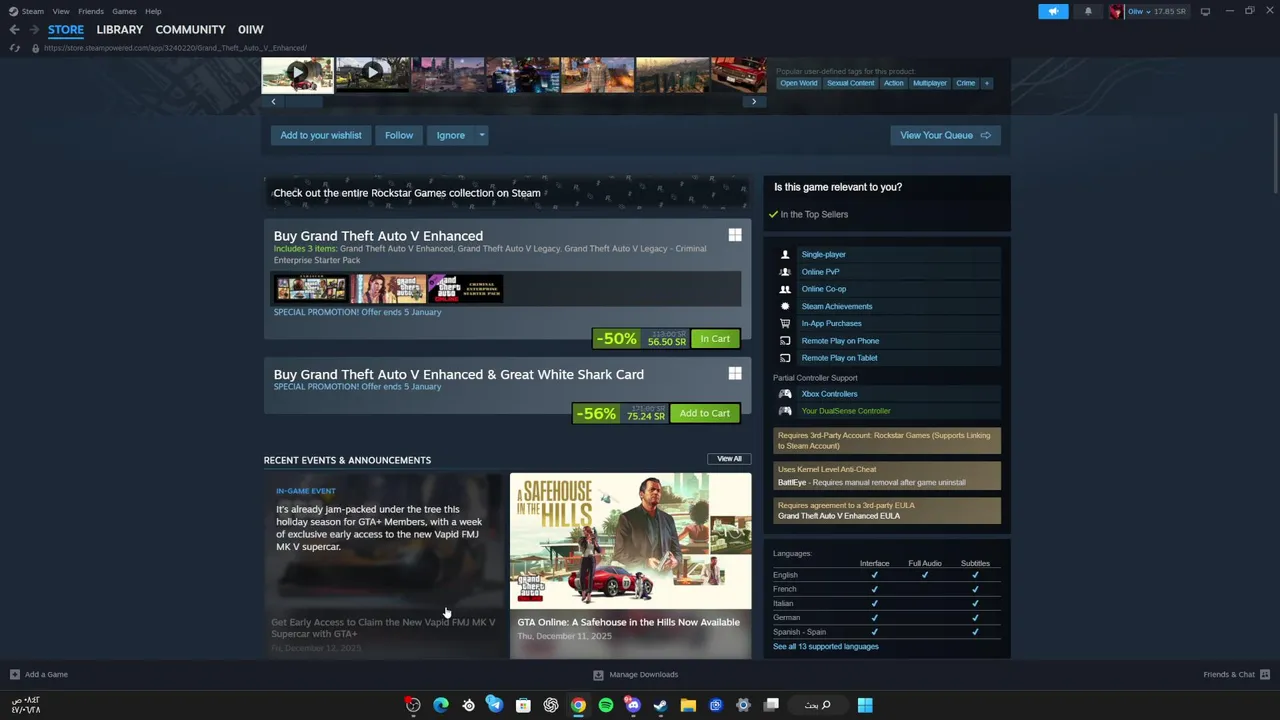The height and width of the screenshot is (720, 1280).
Task: Open the Safehouse in the Hills announcement
Action: [630, 565]
